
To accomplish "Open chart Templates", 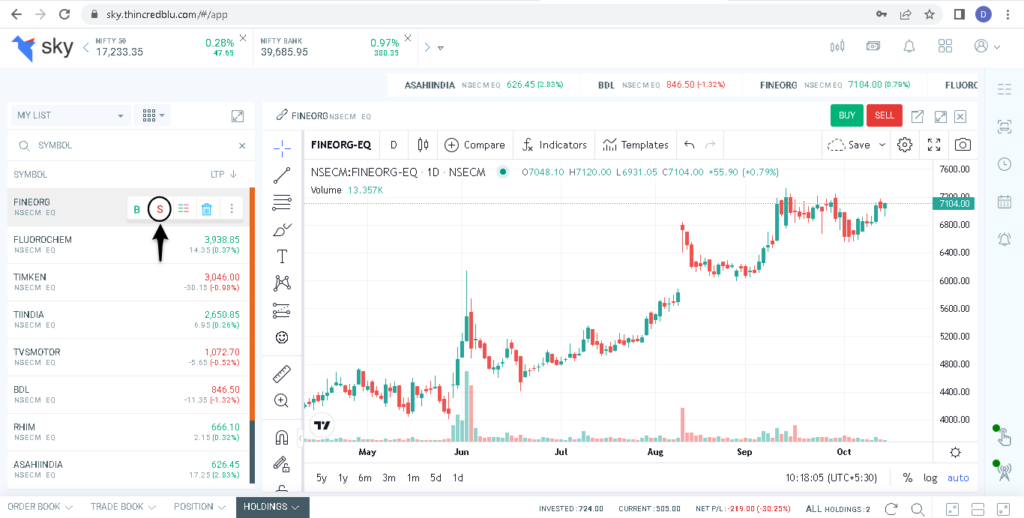I will point(635,145).
